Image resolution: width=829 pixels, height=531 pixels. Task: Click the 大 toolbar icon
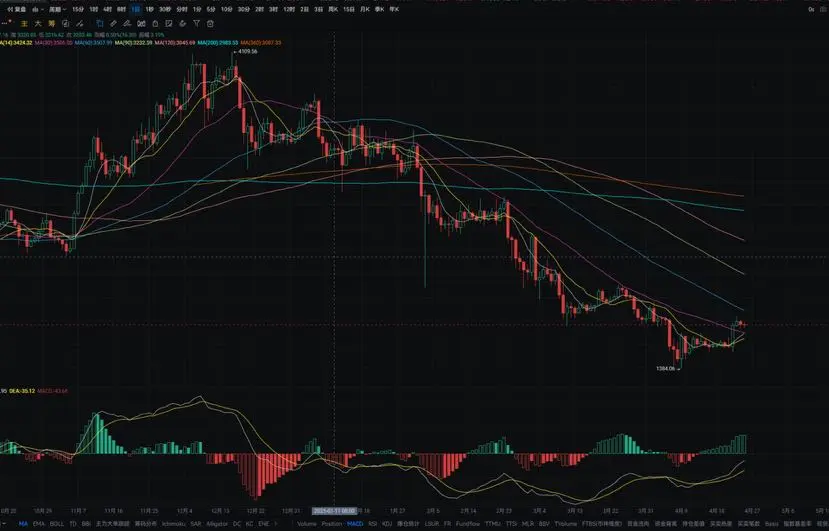pos(38,24)
